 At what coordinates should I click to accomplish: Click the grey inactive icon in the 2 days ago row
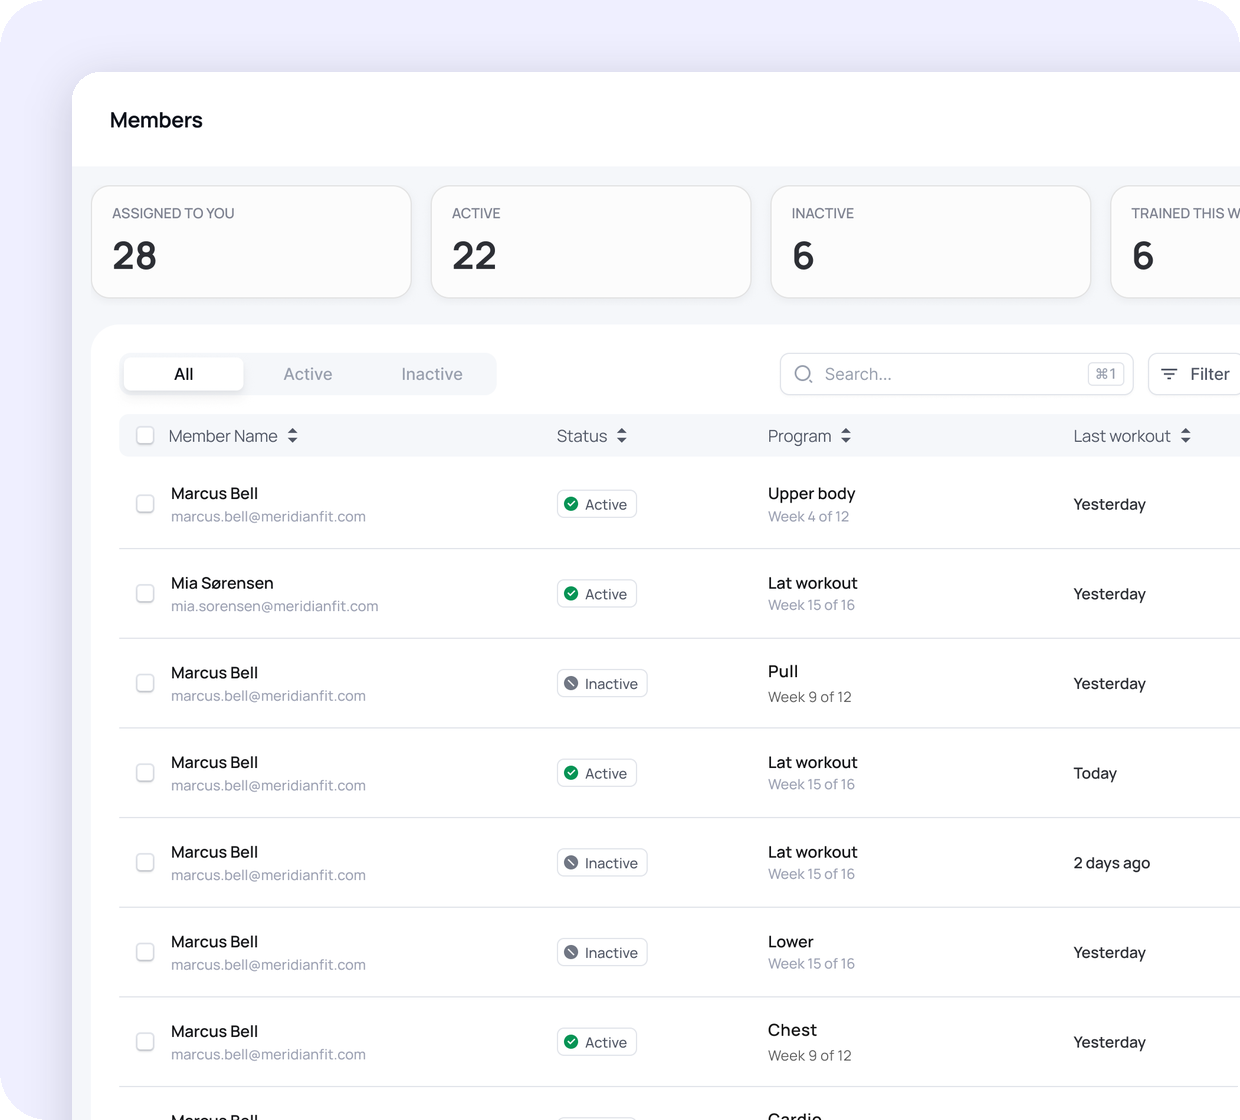point(571,863)
